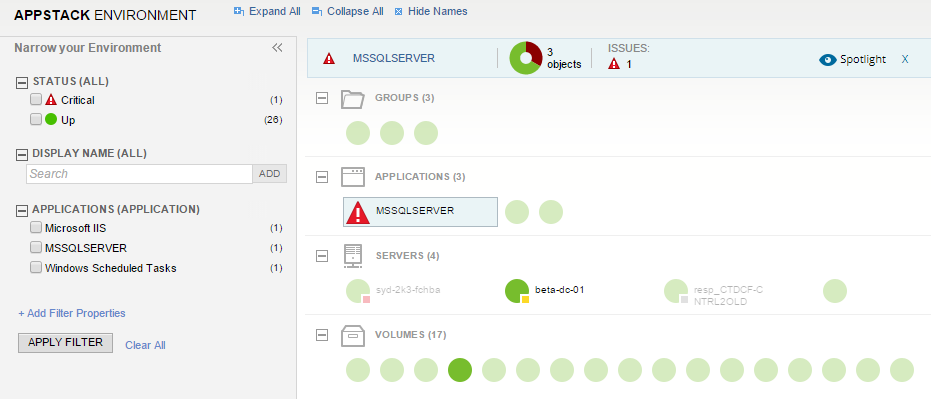This screenshot has height=399, width=931.
Task: Collapse the Narrow your Environment panel
Action: 277,48
